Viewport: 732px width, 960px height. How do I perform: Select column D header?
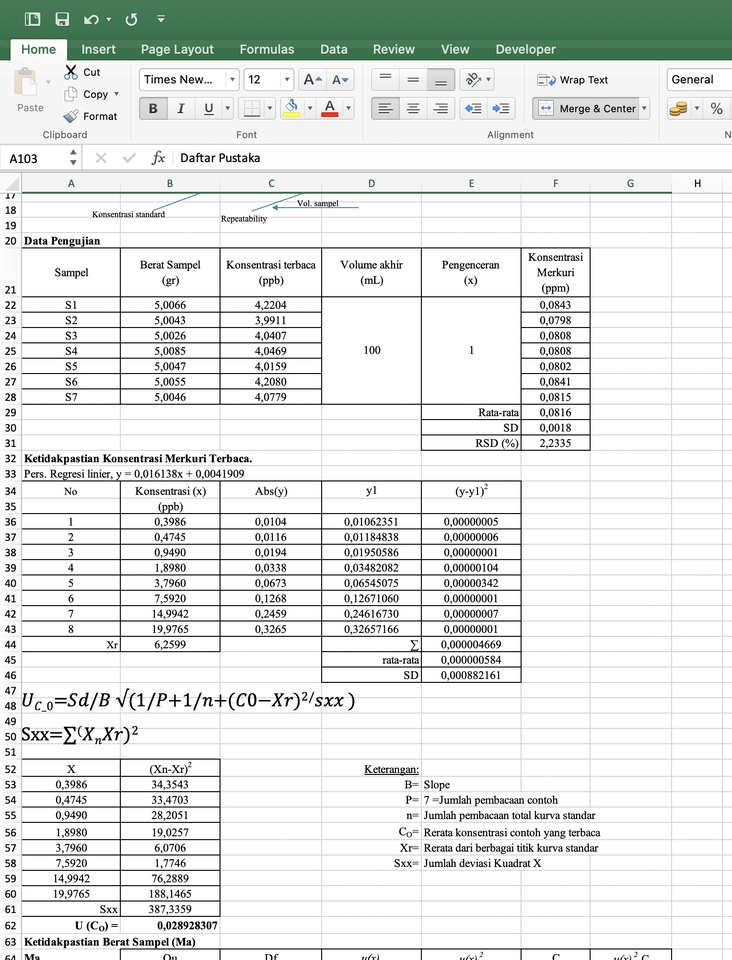point(372,183)
